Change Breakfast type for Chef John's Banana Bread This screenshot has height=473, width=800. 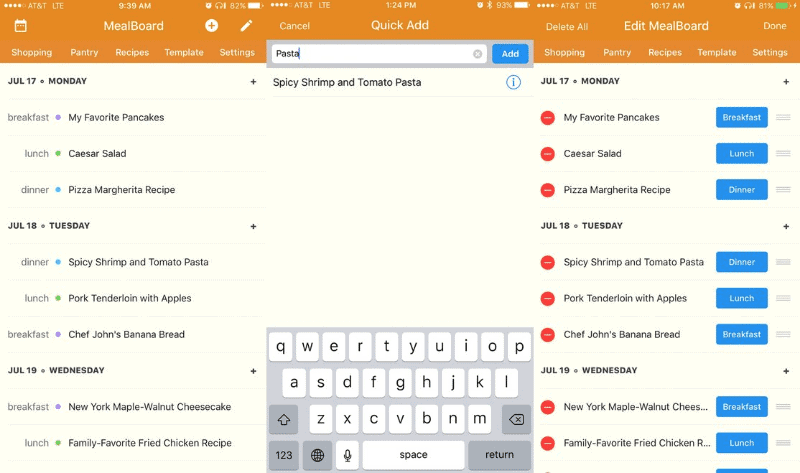pyautogui.click(x=741, y=335)
